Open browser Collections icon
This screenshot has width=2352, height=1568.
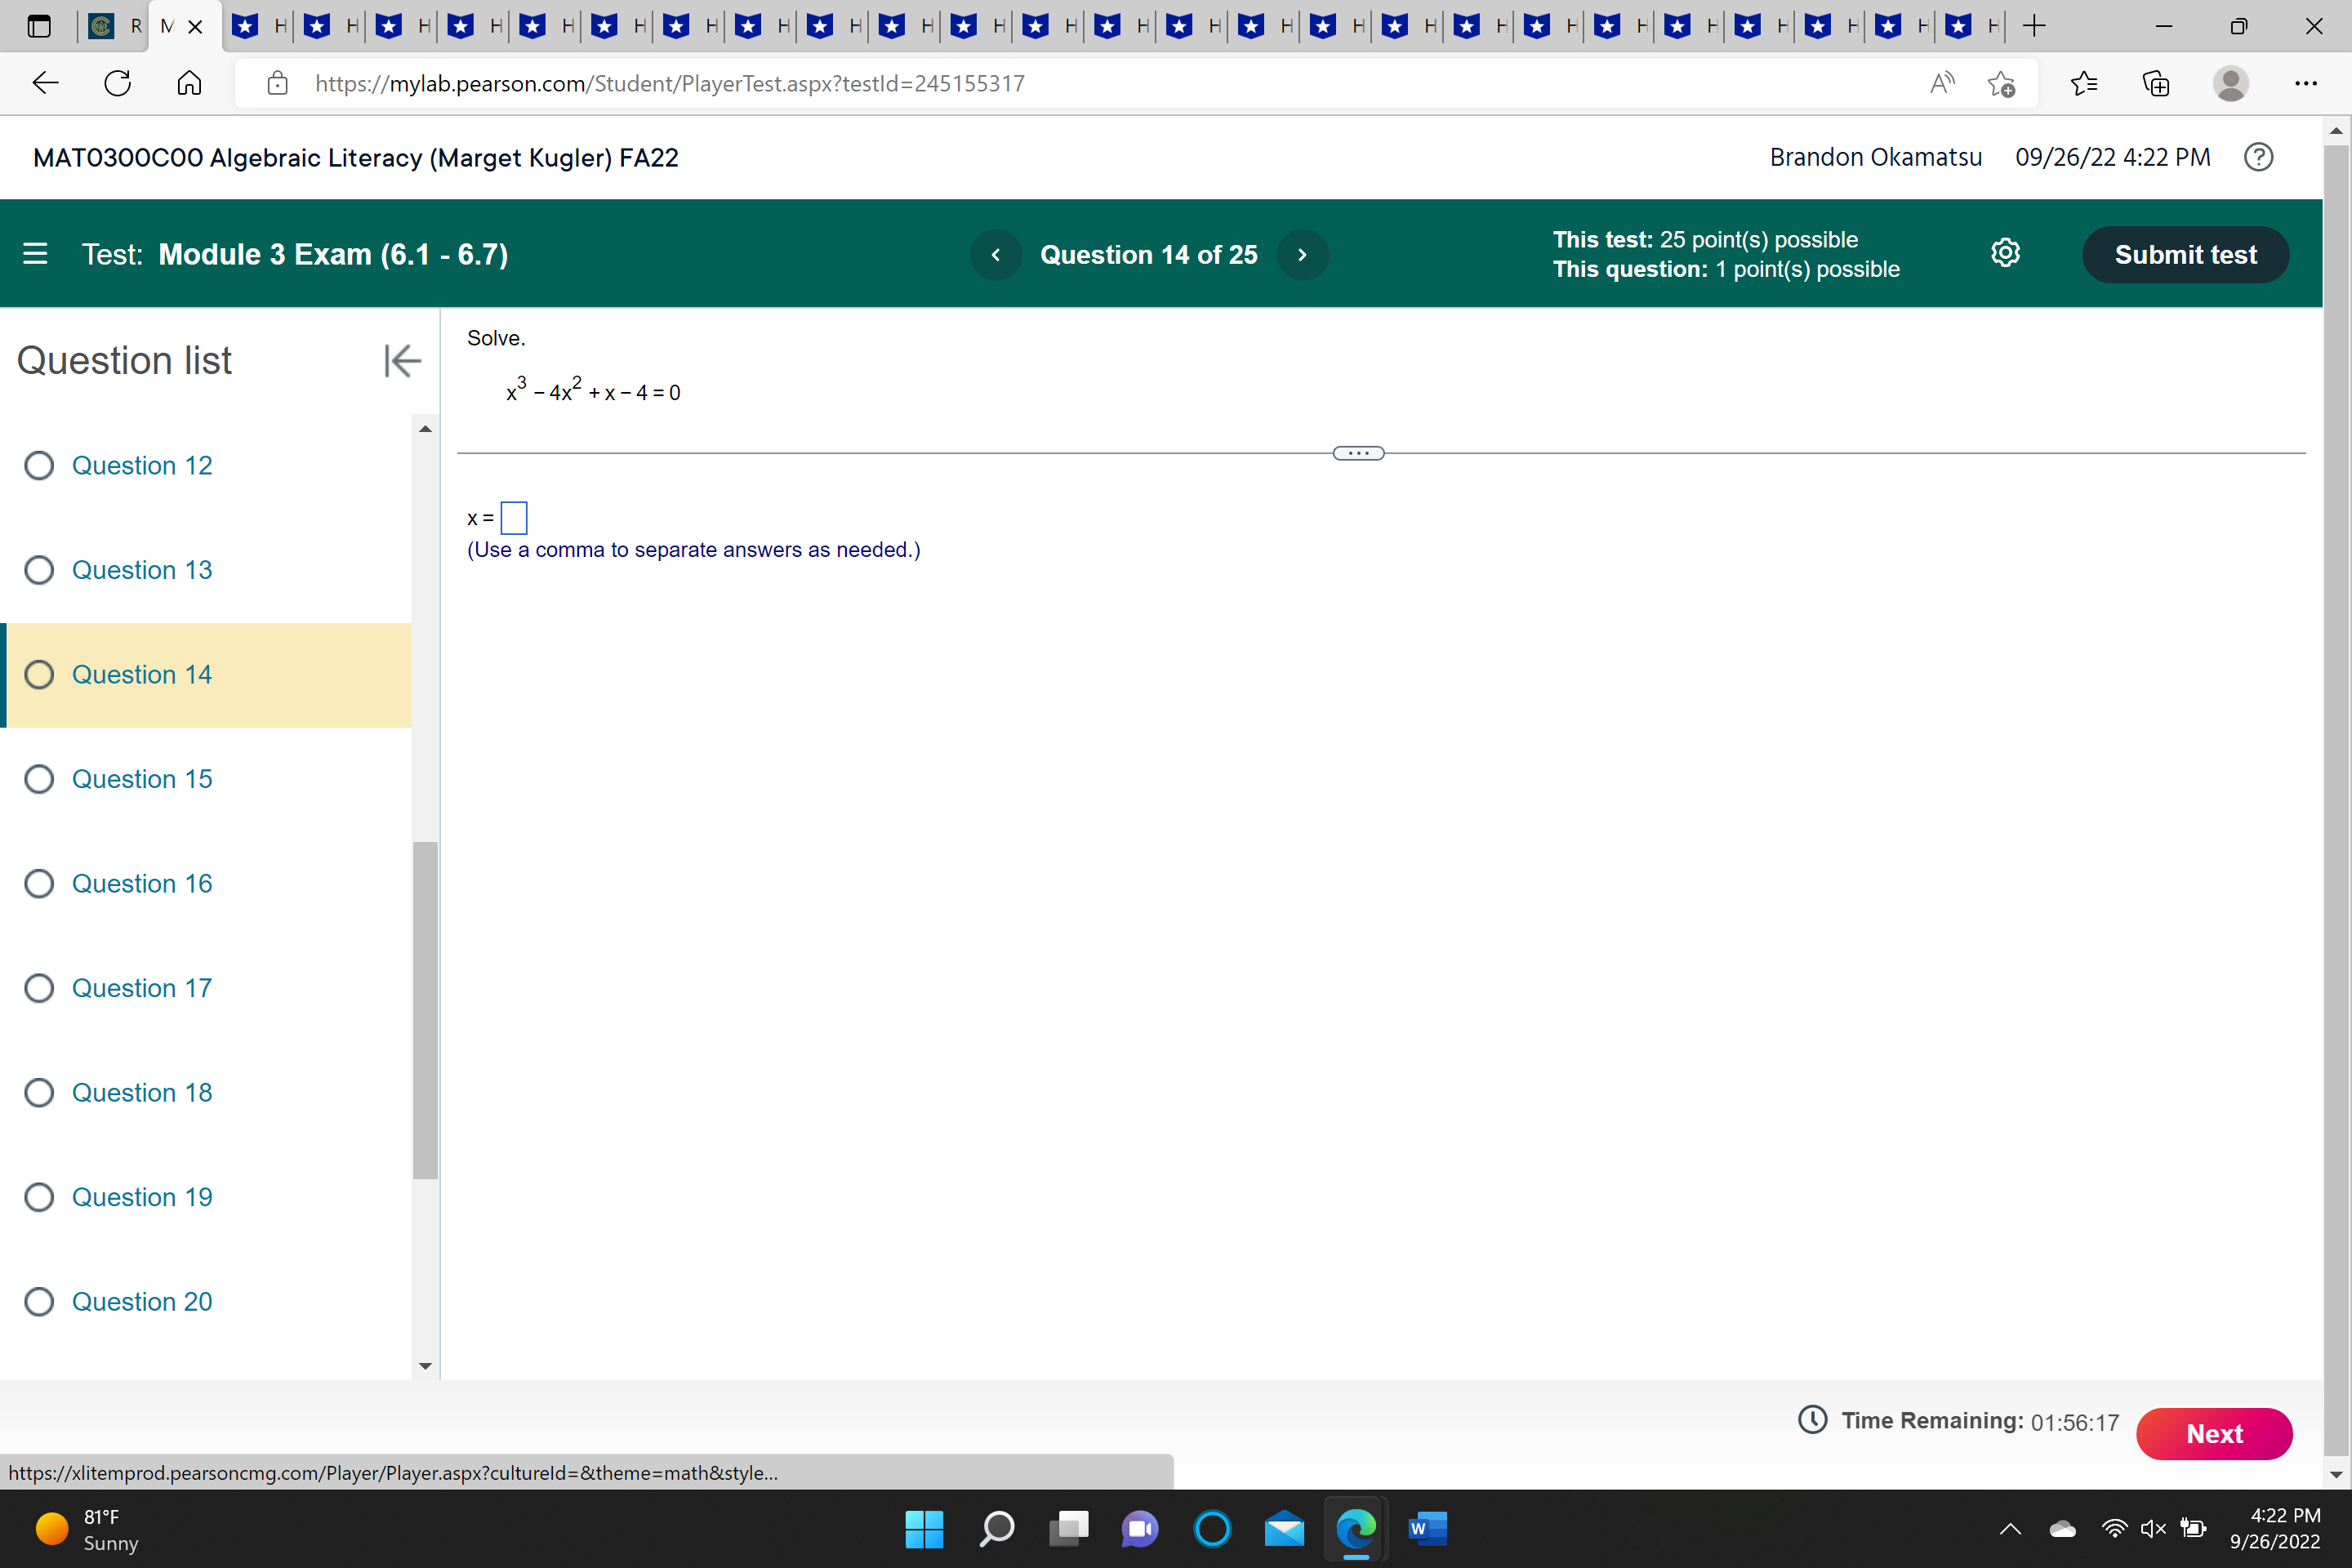point(2156,83)
